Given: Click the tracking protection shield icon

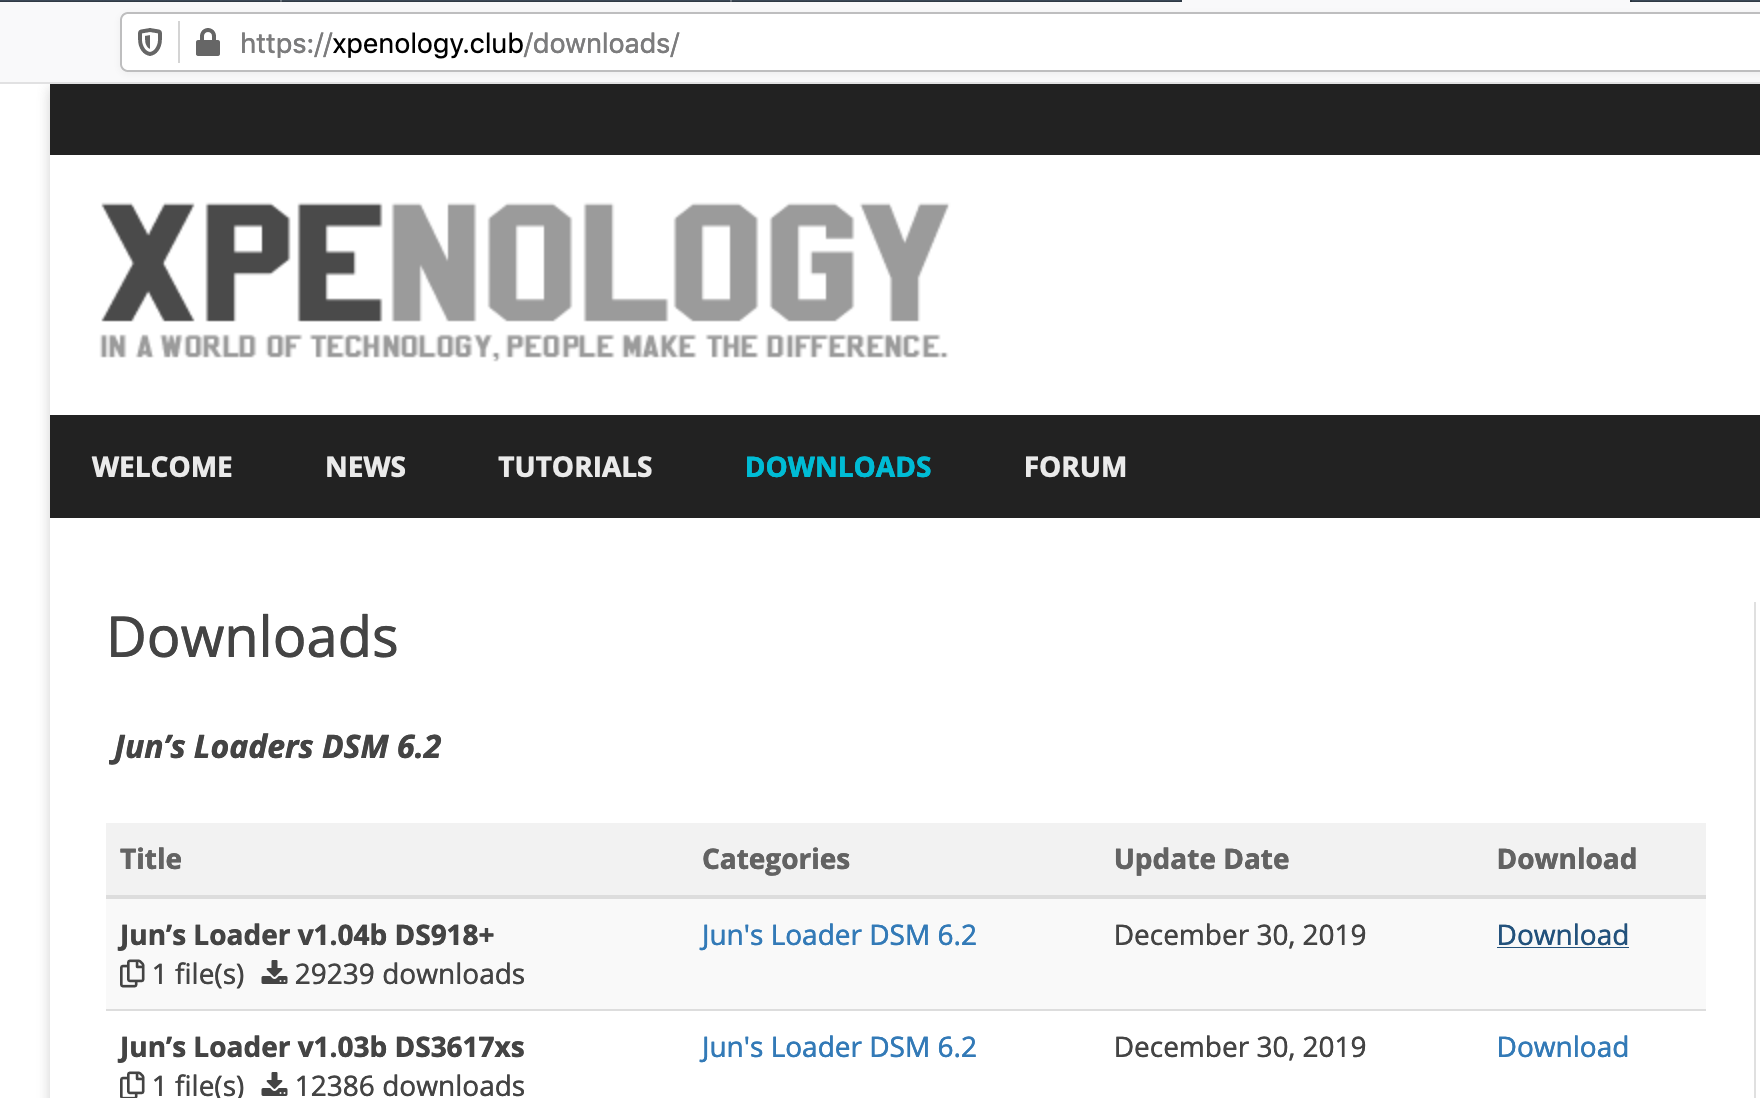Looking at the screenshot, I should pos(150,43).
